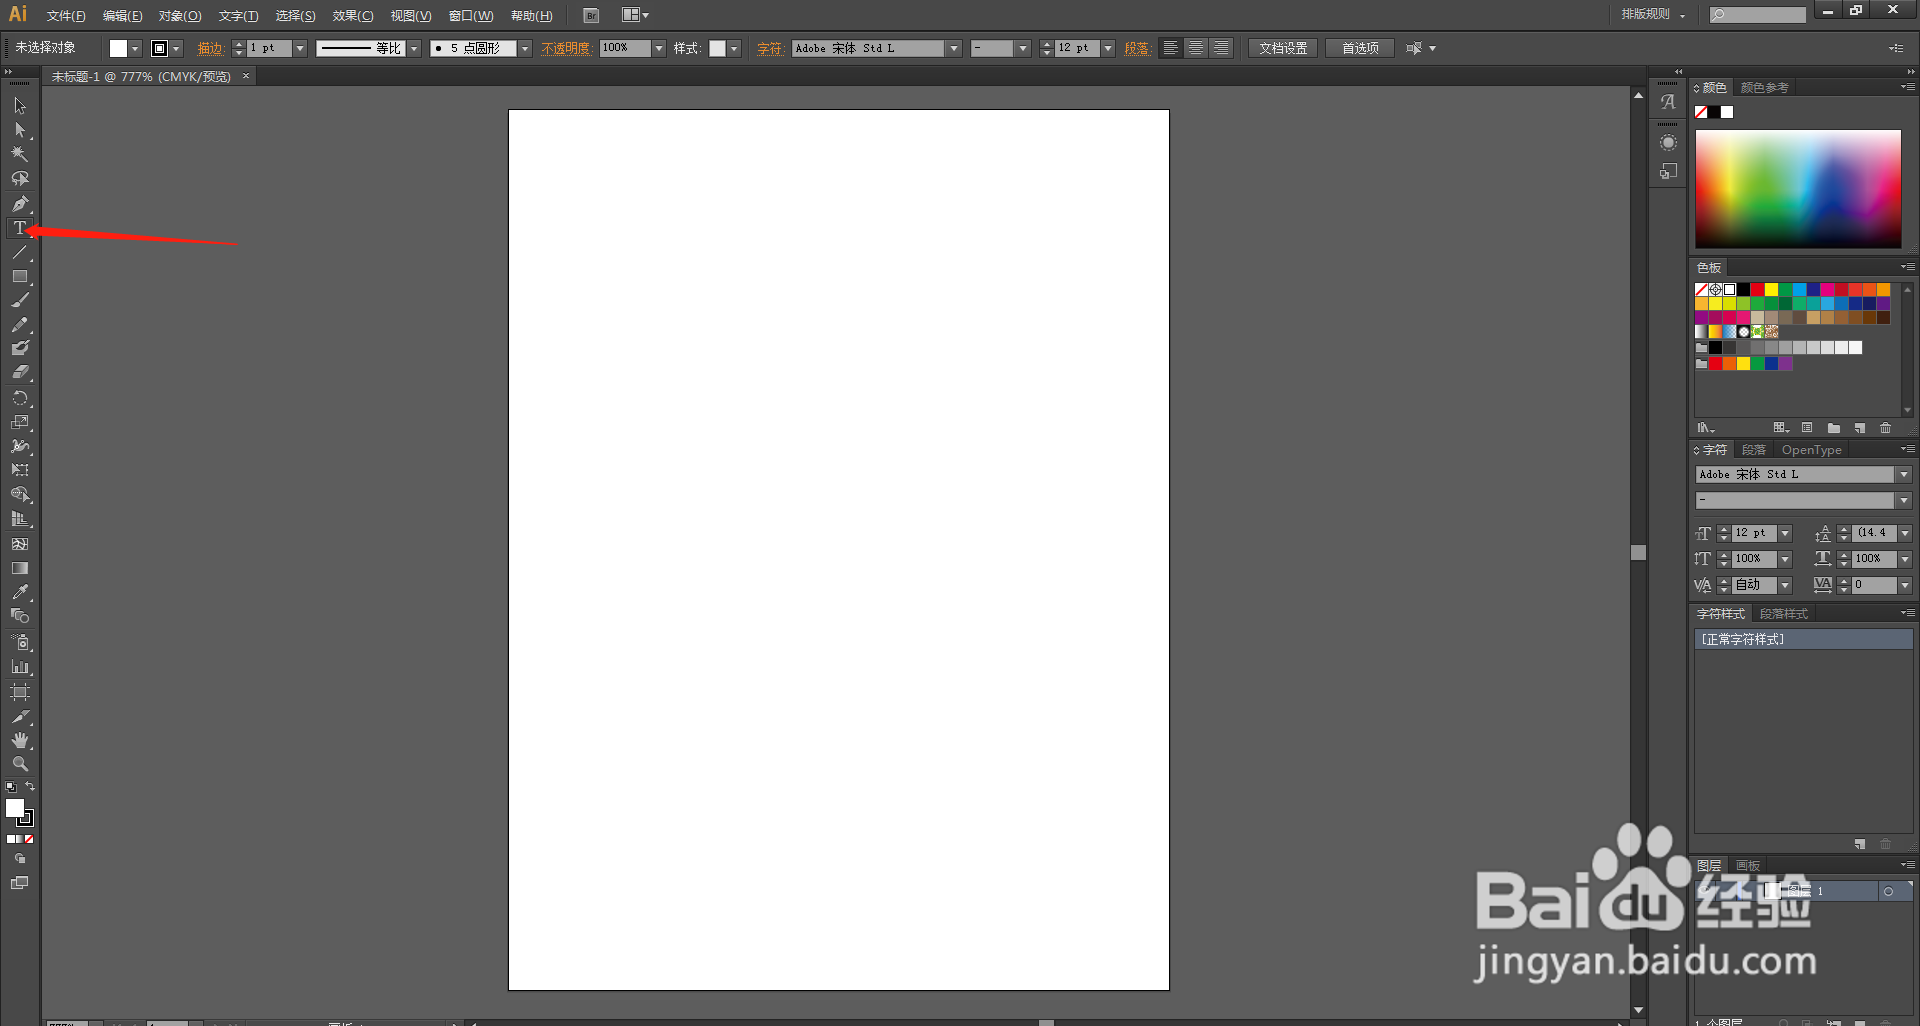Click the 12 pt font size field

point(1077,48)
